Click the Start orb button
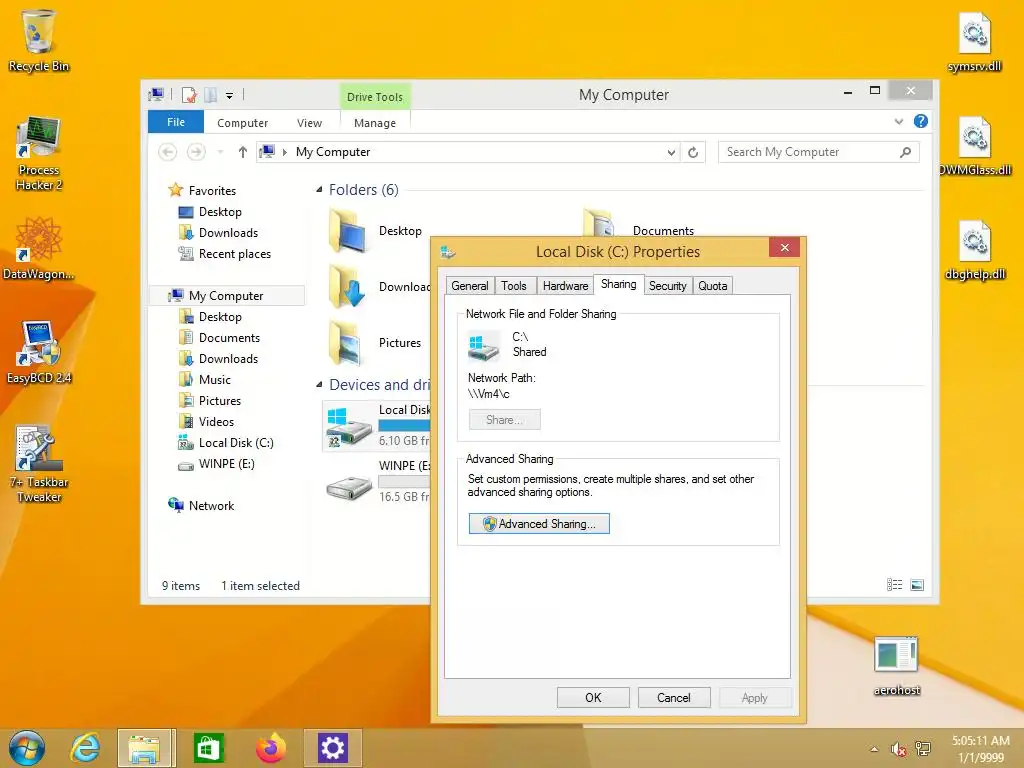 pyautogui.click(x=27, y=748)
